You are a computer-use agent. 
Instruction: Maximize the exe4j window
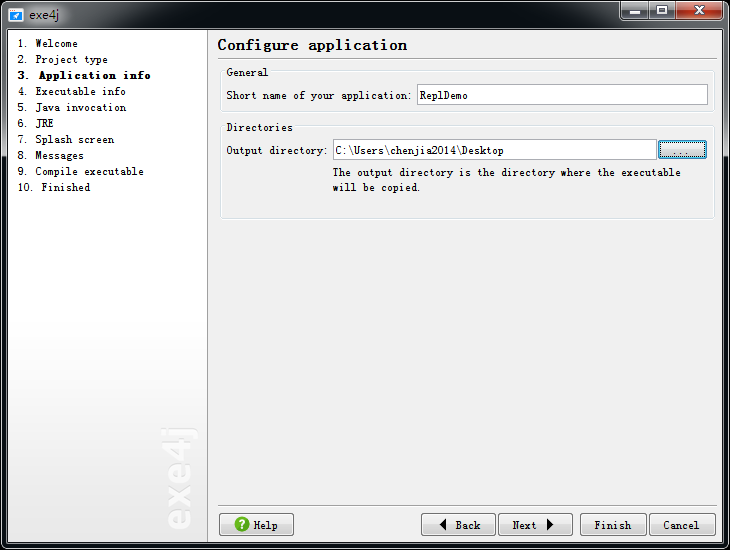(662, 10)
